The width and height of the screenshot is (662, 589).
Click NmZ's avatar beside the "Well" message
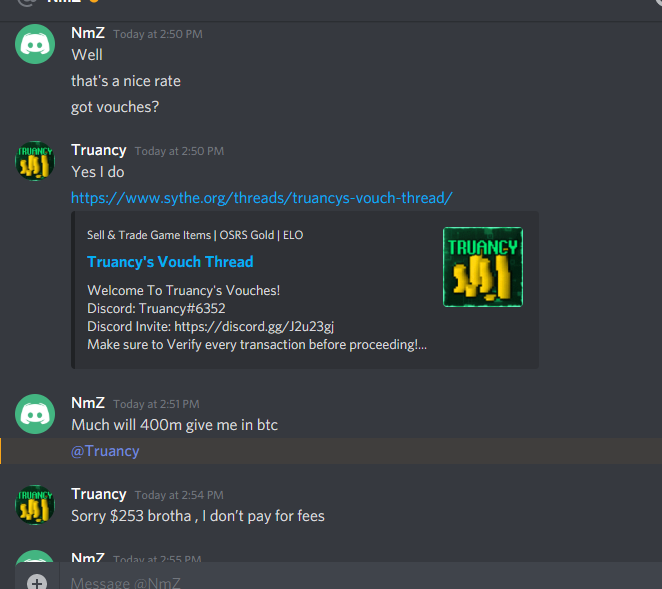click(x=35, y=44)
